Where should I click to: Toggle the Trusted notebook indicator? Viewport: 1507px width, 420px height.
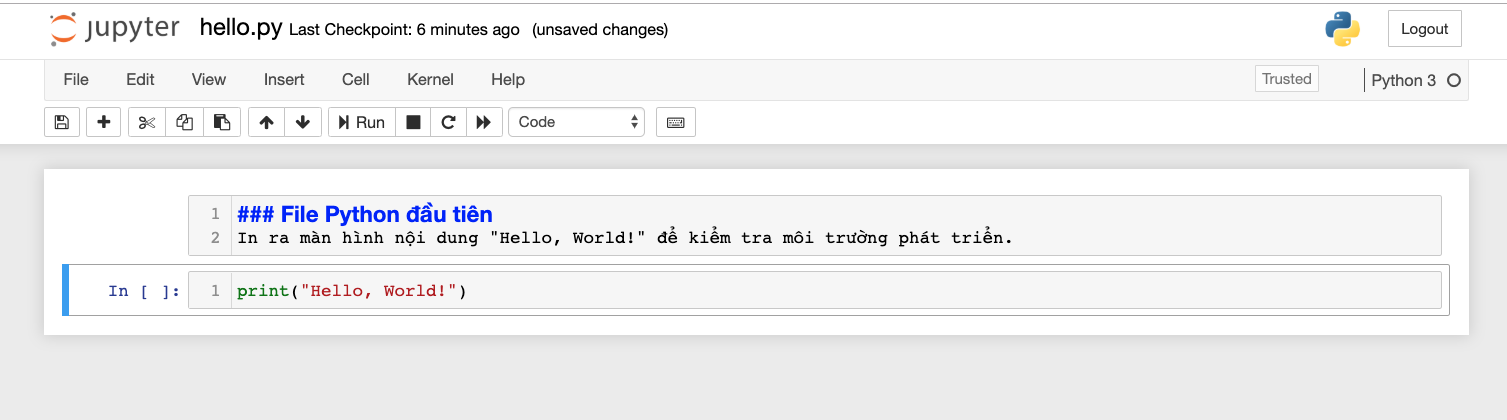point(1287,79)
